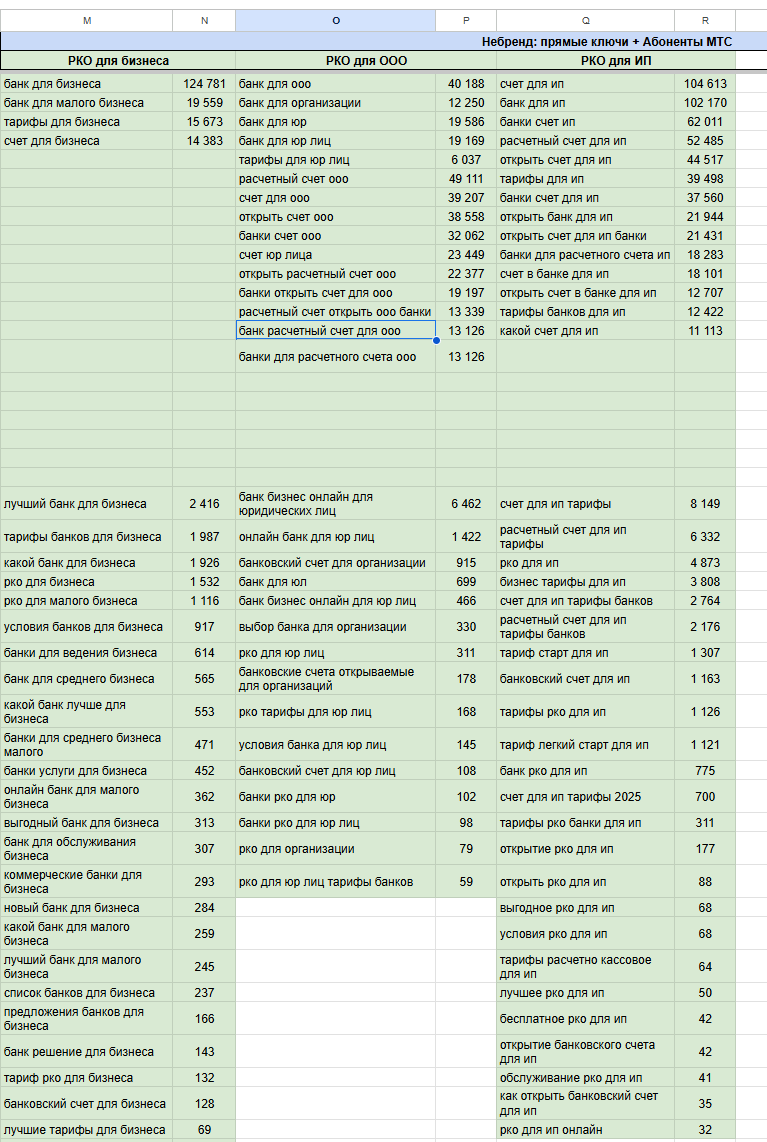Click the 'РКО для ИП' header cell
Screen dimensions: 767x1142
[x=616, y=60]
